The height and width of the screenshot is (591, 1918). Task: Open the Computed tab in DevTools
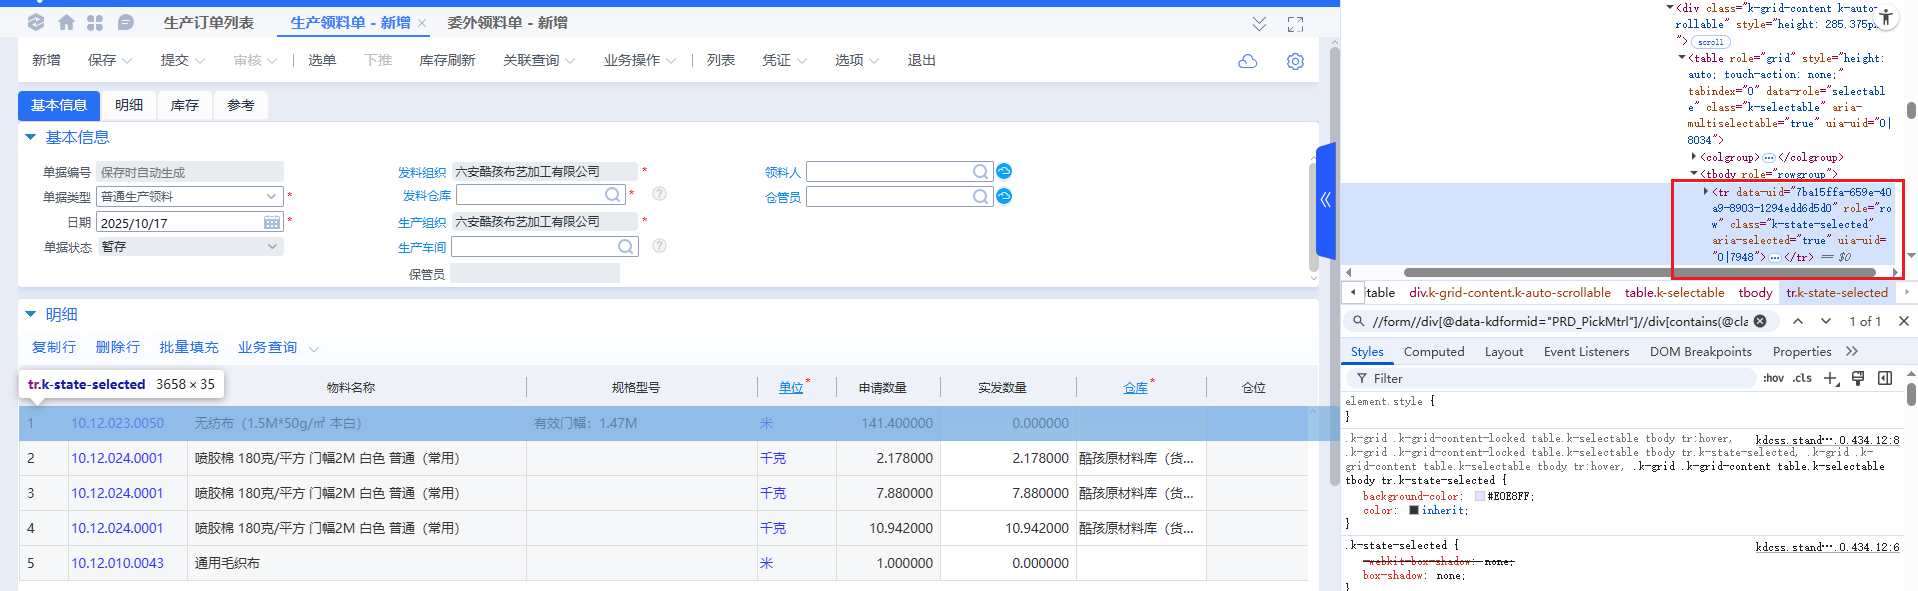point(1434,351)
